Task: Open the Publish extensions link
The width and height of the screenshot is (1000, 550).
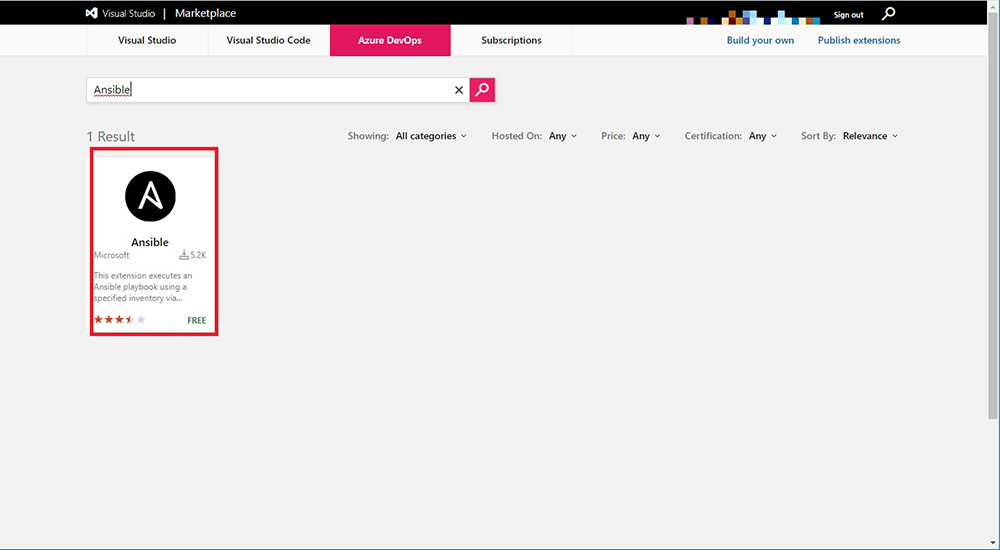Action: click(859, 40)
